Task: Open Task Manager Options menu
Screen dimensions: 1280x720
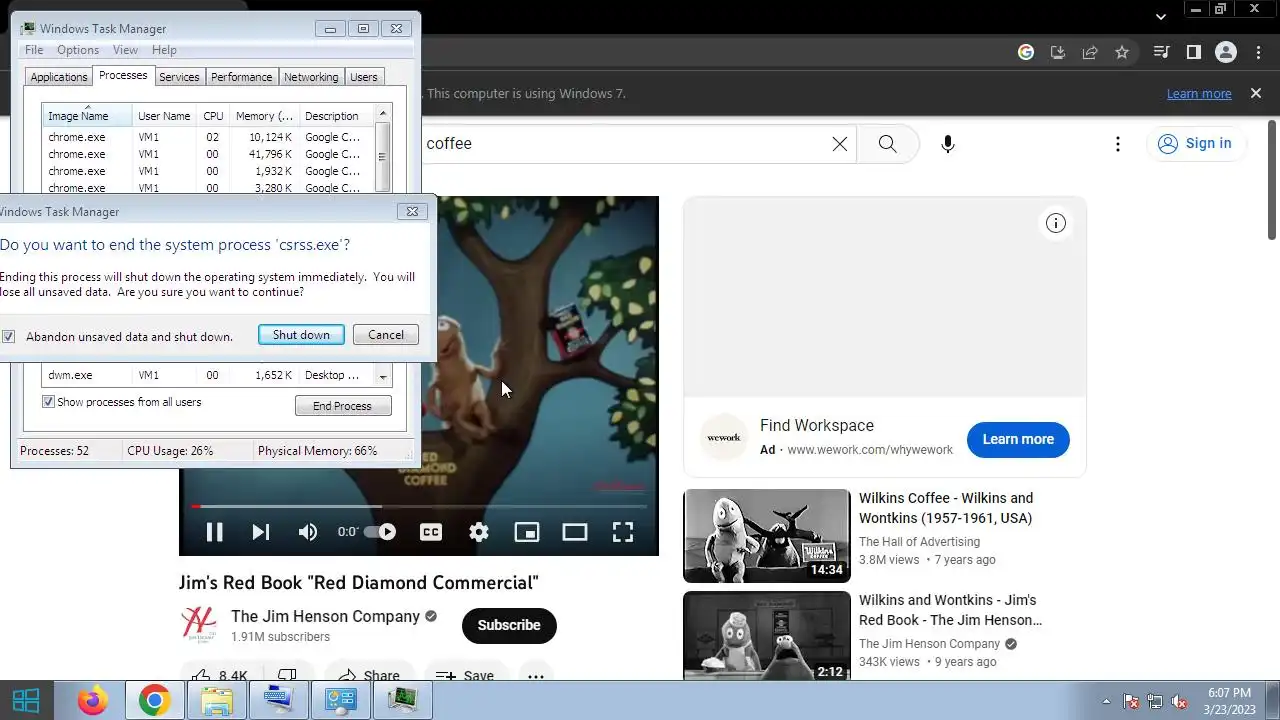Action: tap(78, 50)
